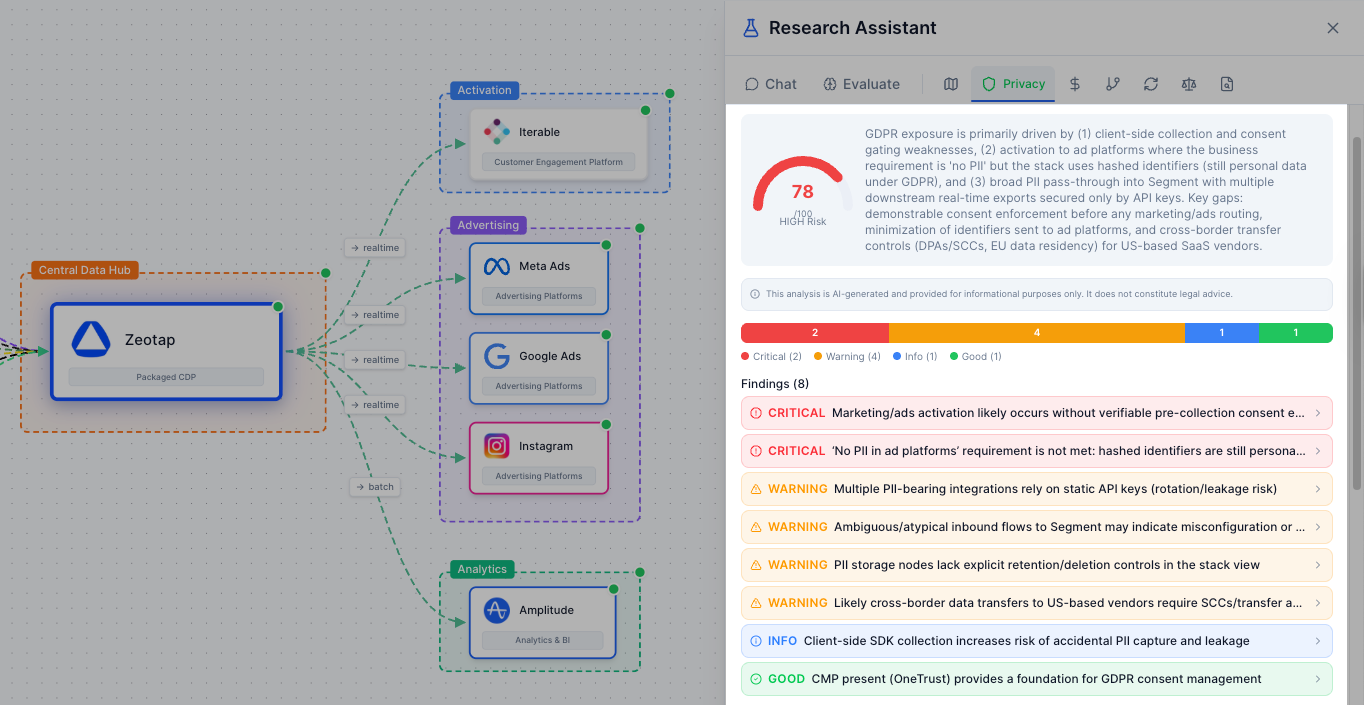The height and width of the screenshot is (705, 1364).
Task: Click the data flow branch icon
Action: pos(1112,84)
